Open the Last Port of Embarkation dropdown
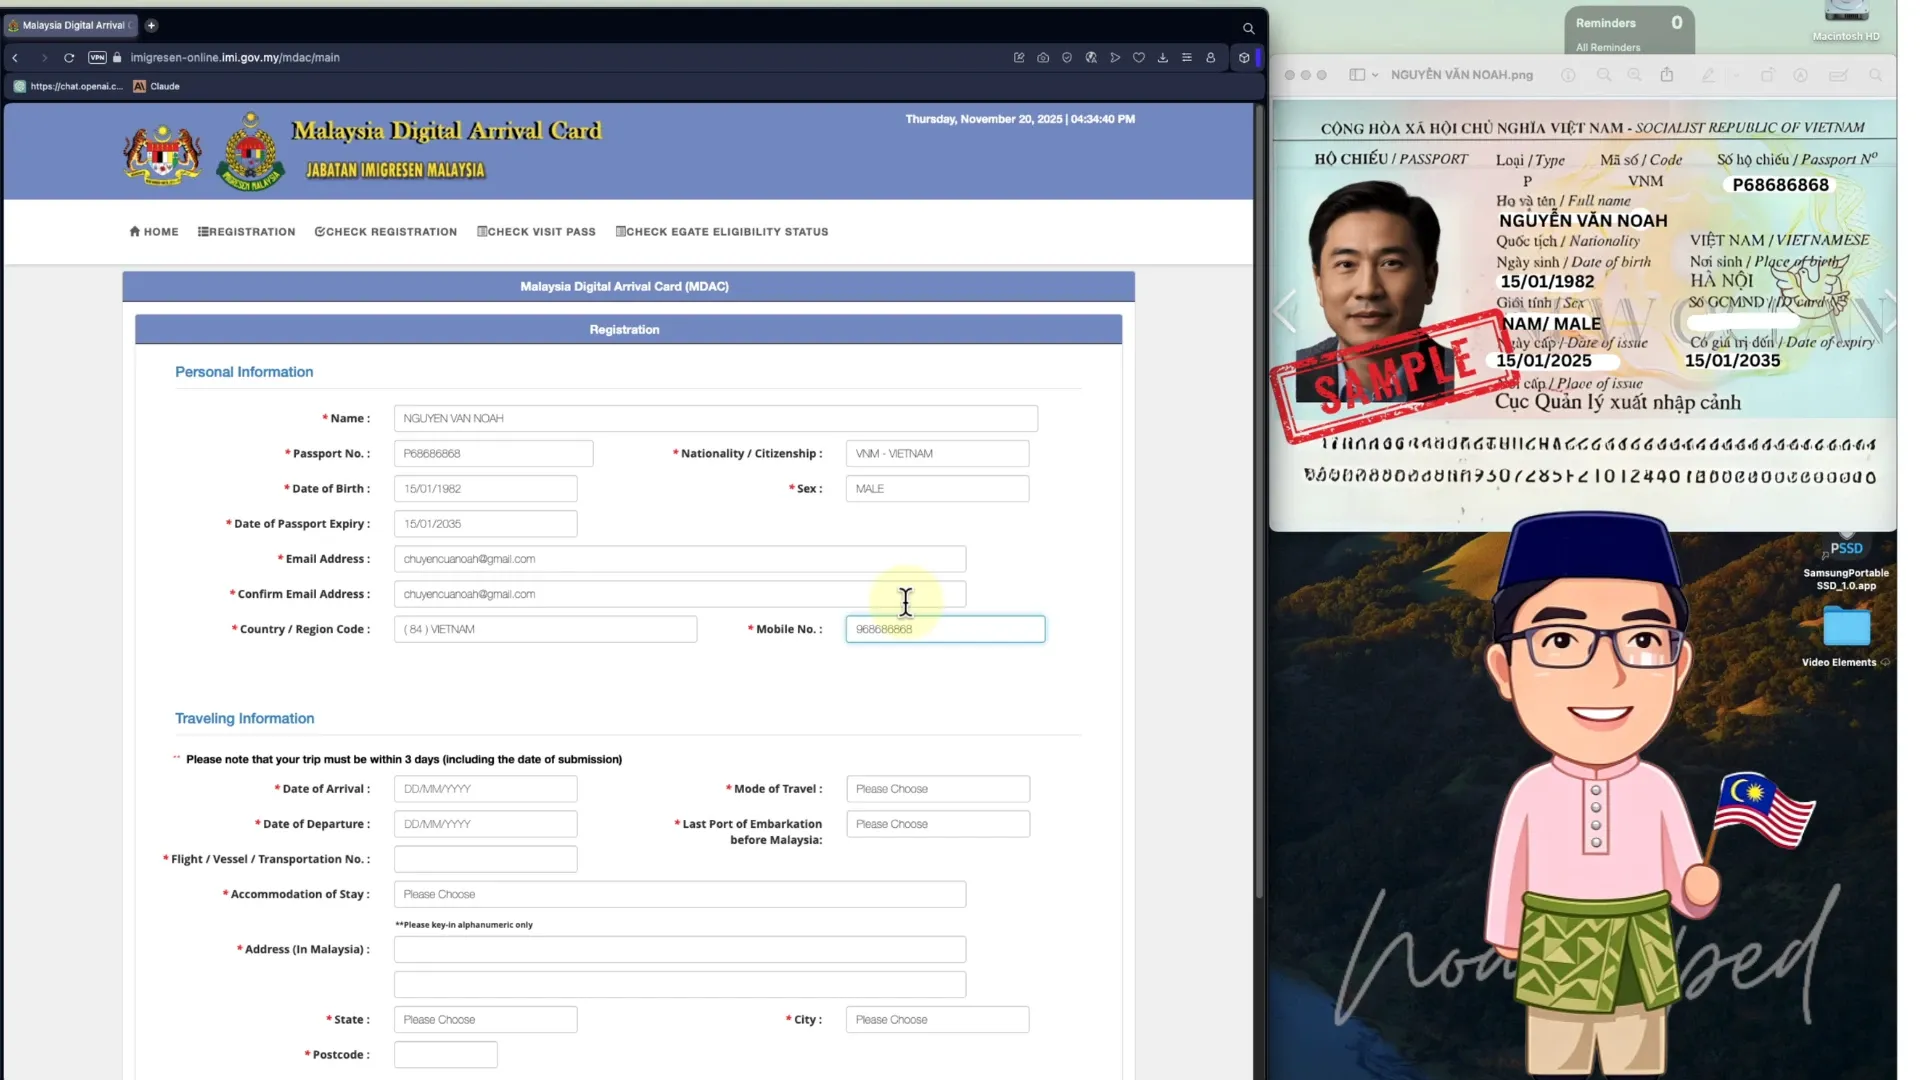The width and height of the screenshot is (1920, 1080). pyautogui.click(x=937, y=824)
